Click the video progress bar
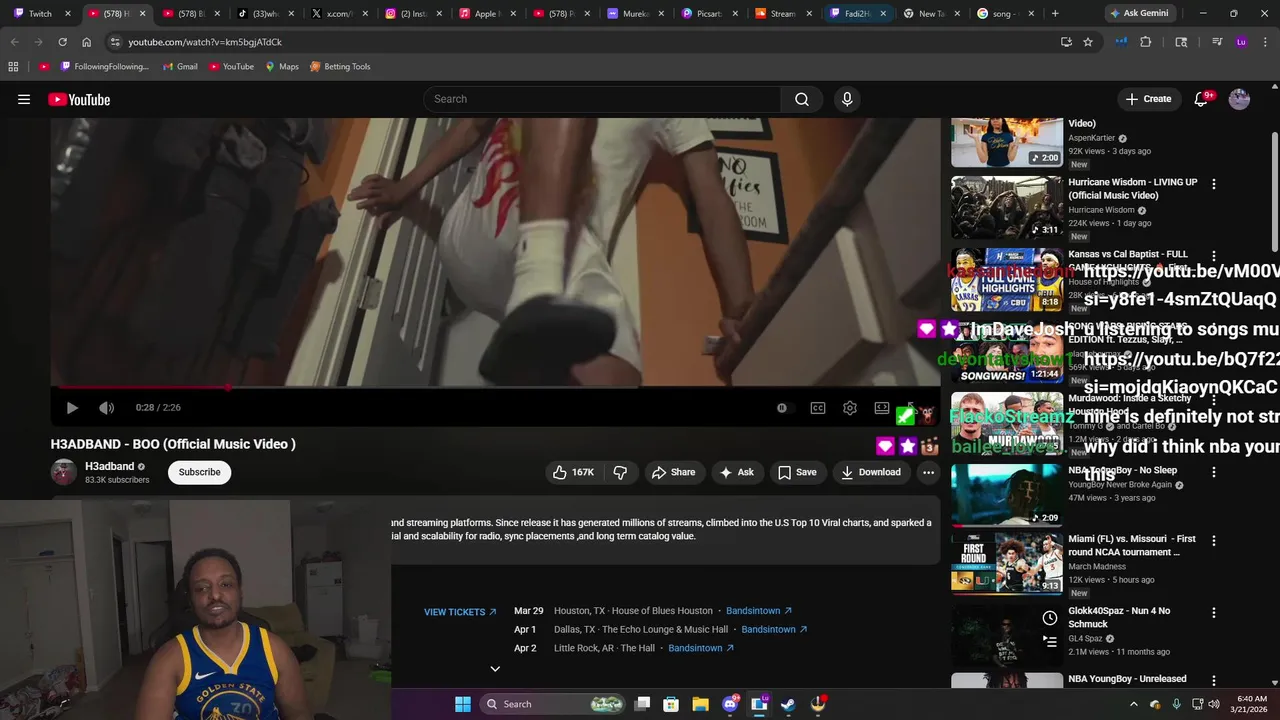Image resolution: width=1280 pixels, height=720 pixels. 495,387
